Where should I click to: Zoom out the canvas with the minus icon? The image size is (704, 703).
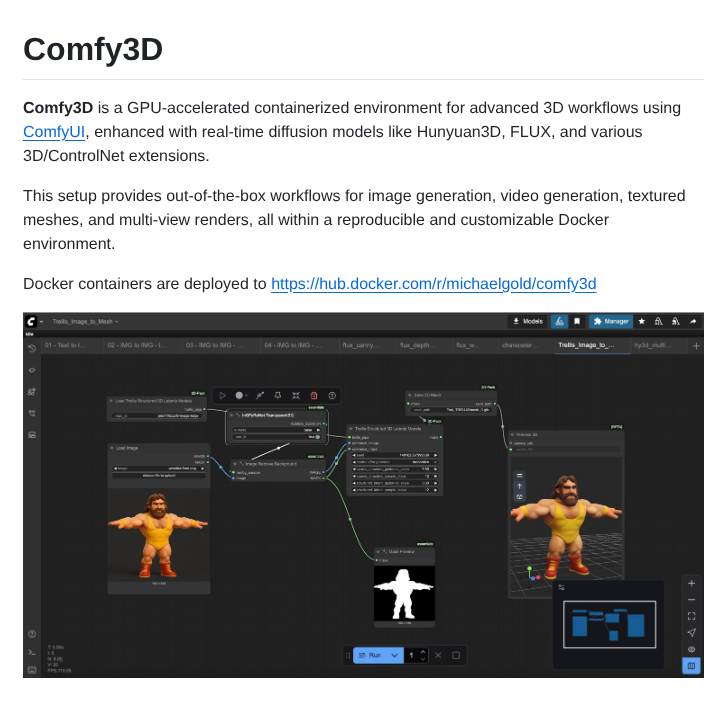[x=691, y=600]
